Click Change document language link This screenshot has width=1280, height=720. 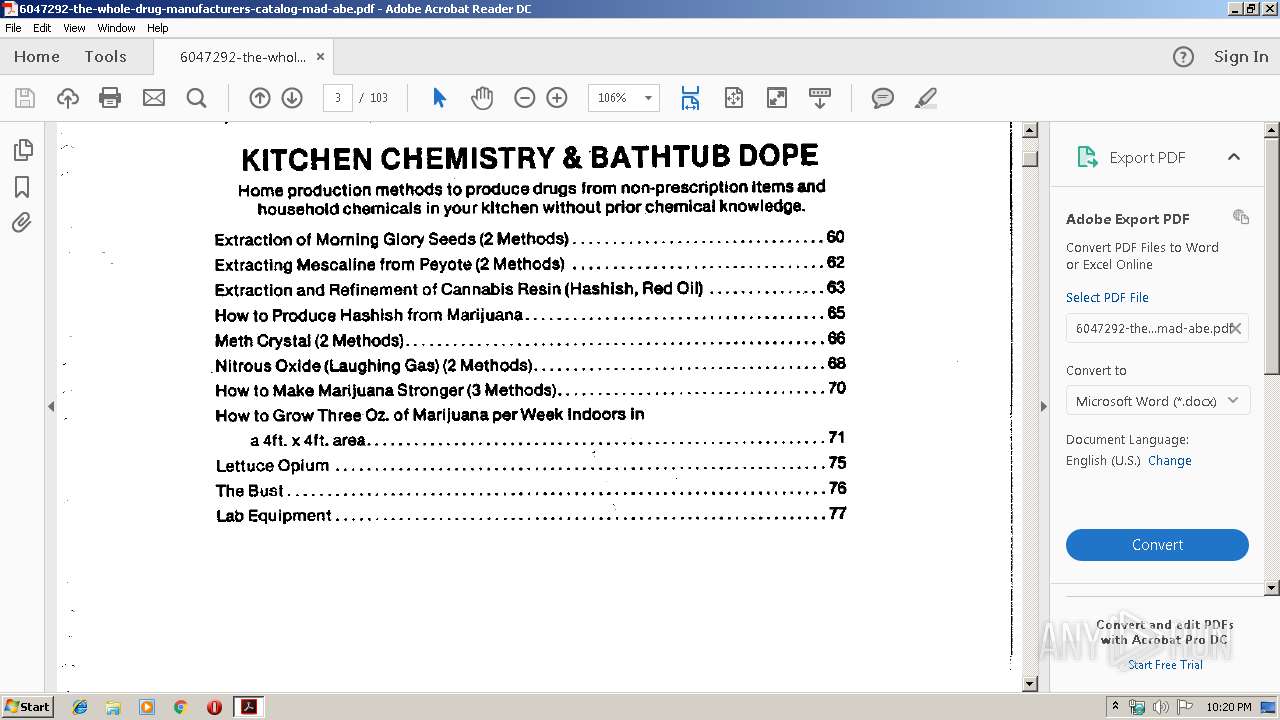coord(1170,461)
